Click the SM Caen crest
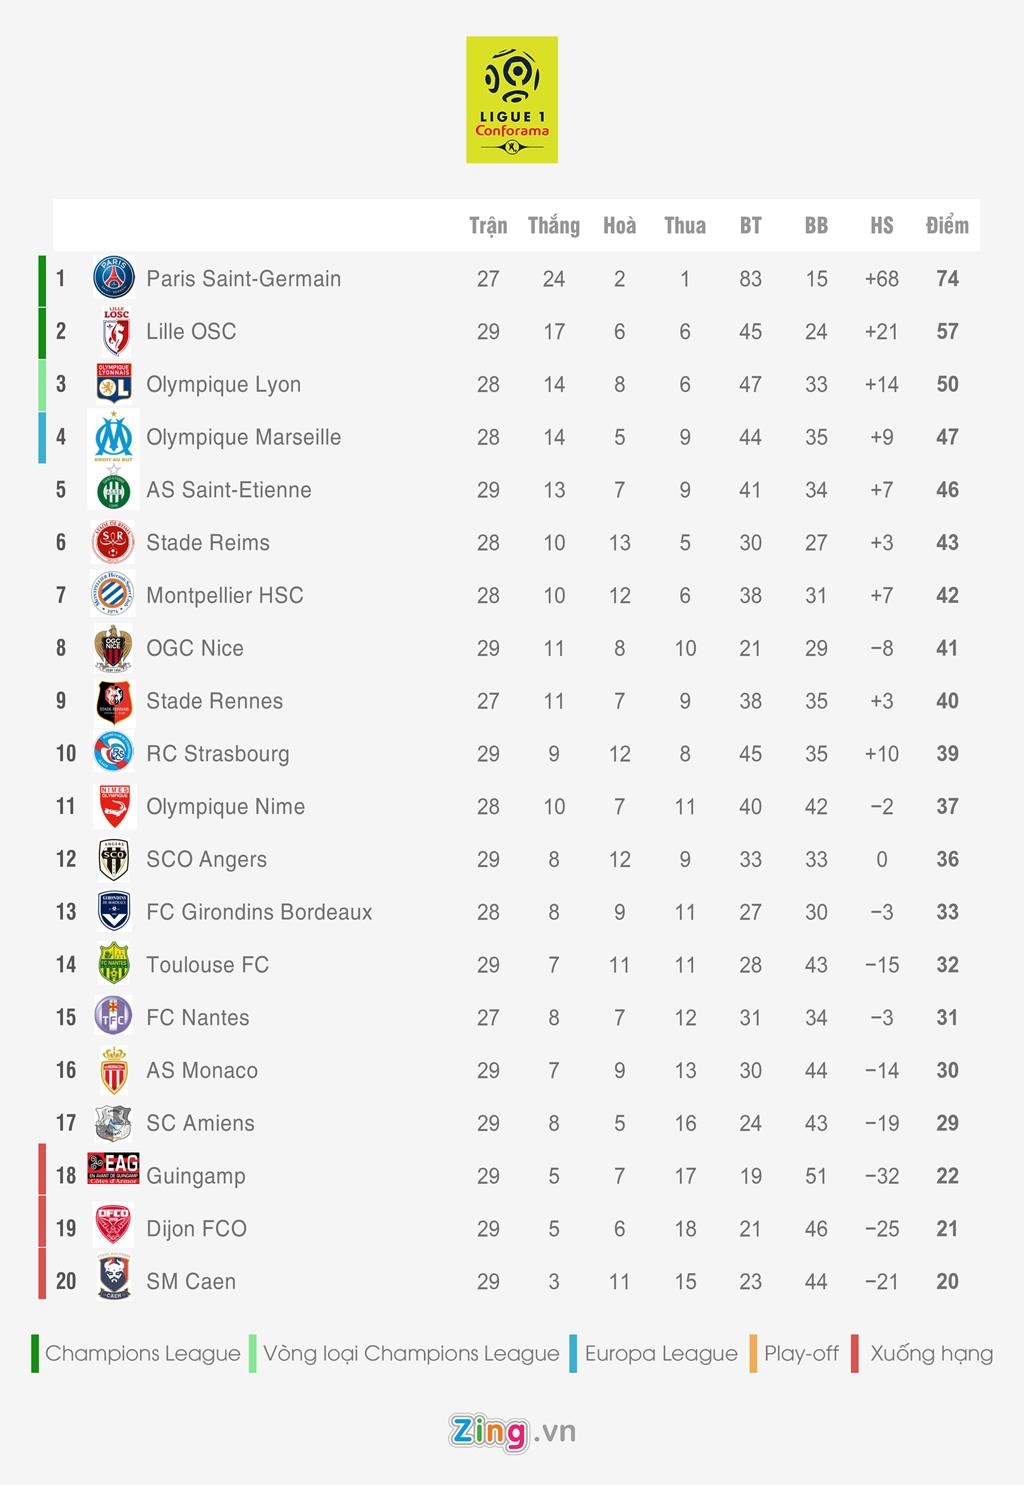 click(114, 1279)
